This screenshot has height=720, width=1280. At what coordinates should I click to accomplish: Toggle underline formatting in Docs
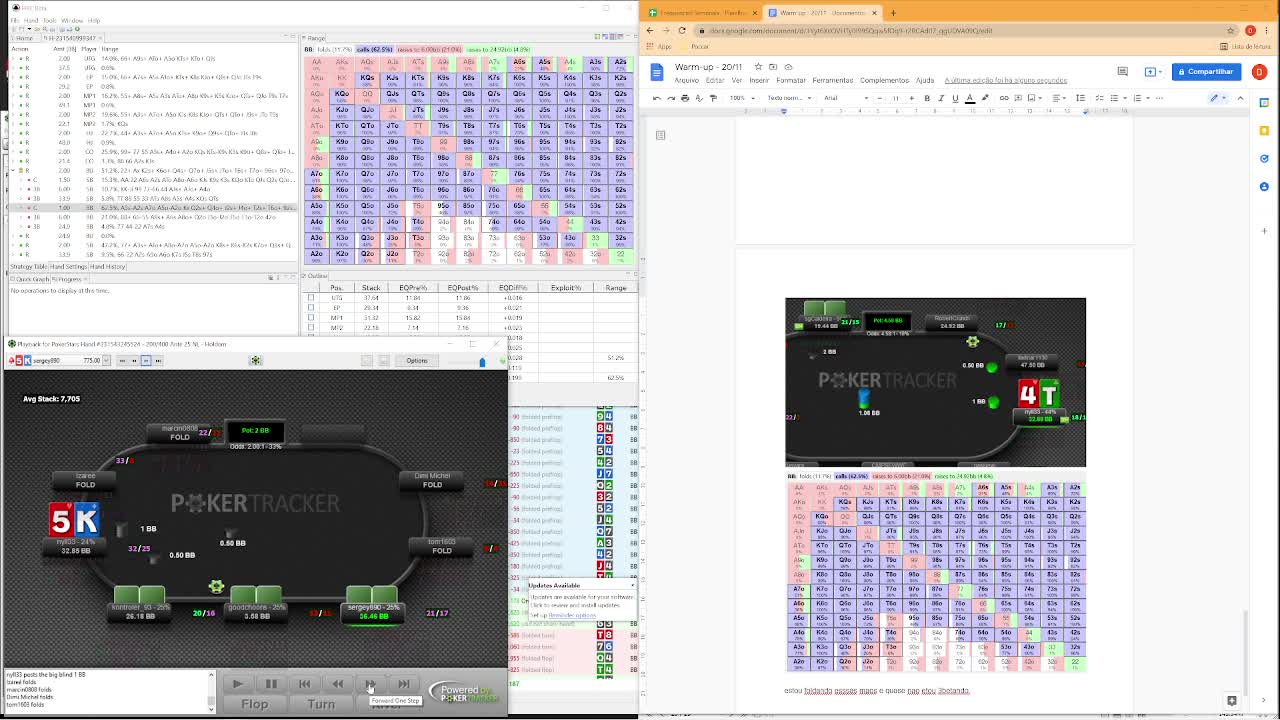pyautogui.click(x=955, y=98)
